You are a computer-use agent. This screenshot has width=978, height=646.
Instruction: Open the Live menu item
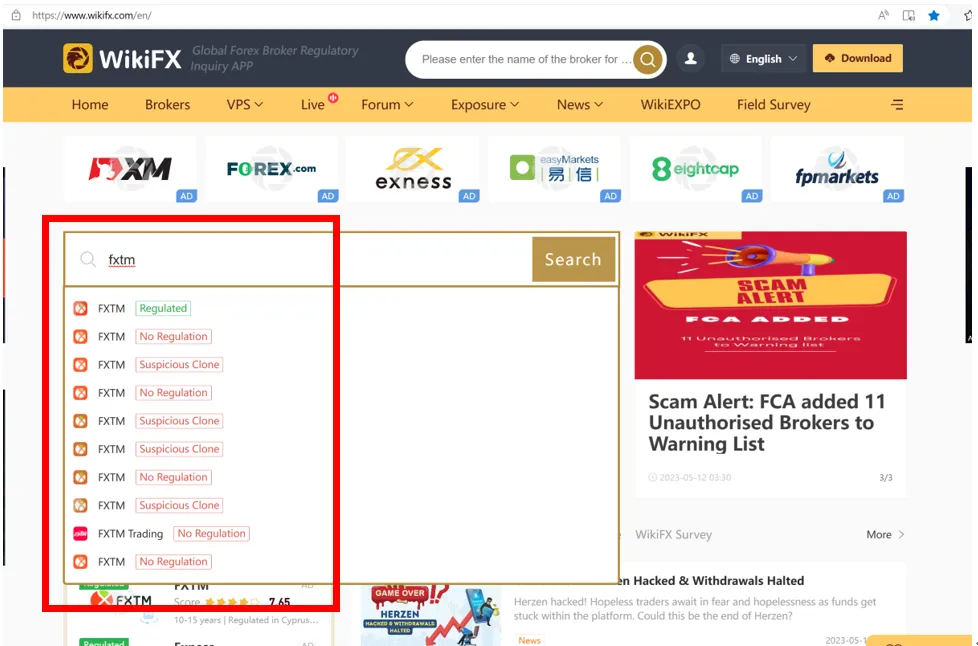(313, 105)
